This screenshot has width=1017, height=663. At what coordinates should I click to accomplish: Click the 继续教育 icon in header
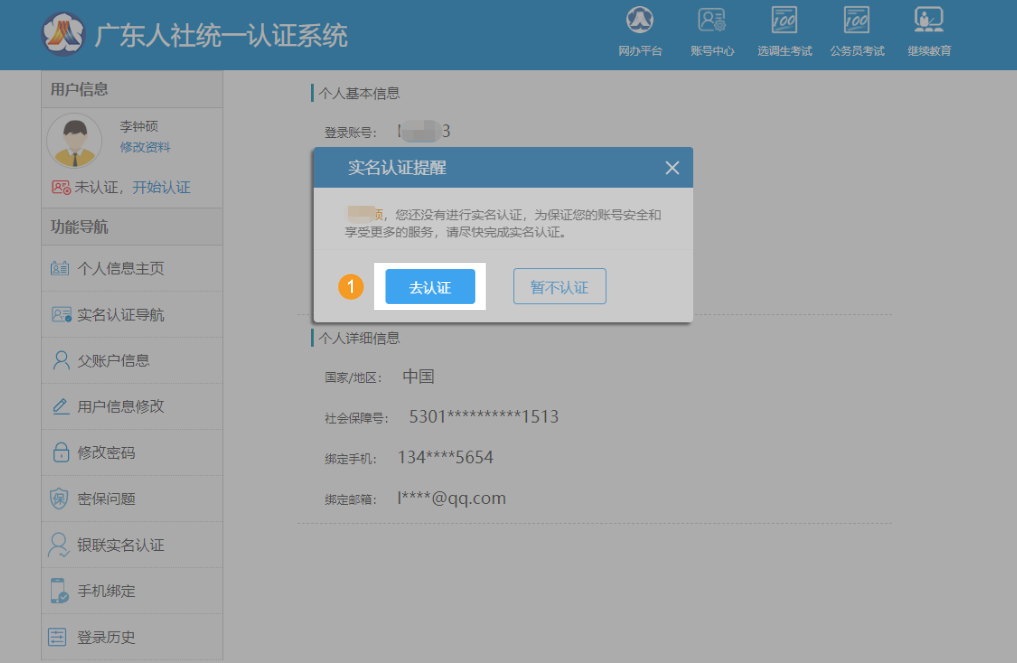(x=929, y=20)
